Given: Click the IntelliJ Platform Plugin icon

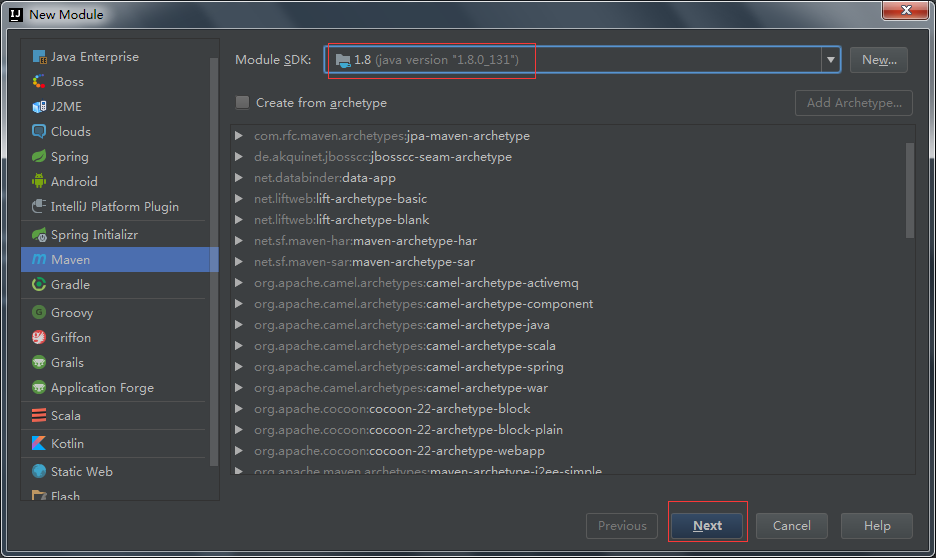Looking at the screenshot, I should (39, 206).
